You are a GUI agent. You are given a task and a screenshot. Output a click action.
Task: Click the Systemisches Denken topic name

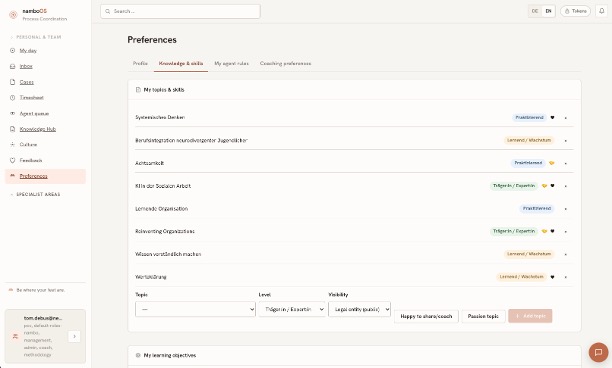click(x=160, y=117)
